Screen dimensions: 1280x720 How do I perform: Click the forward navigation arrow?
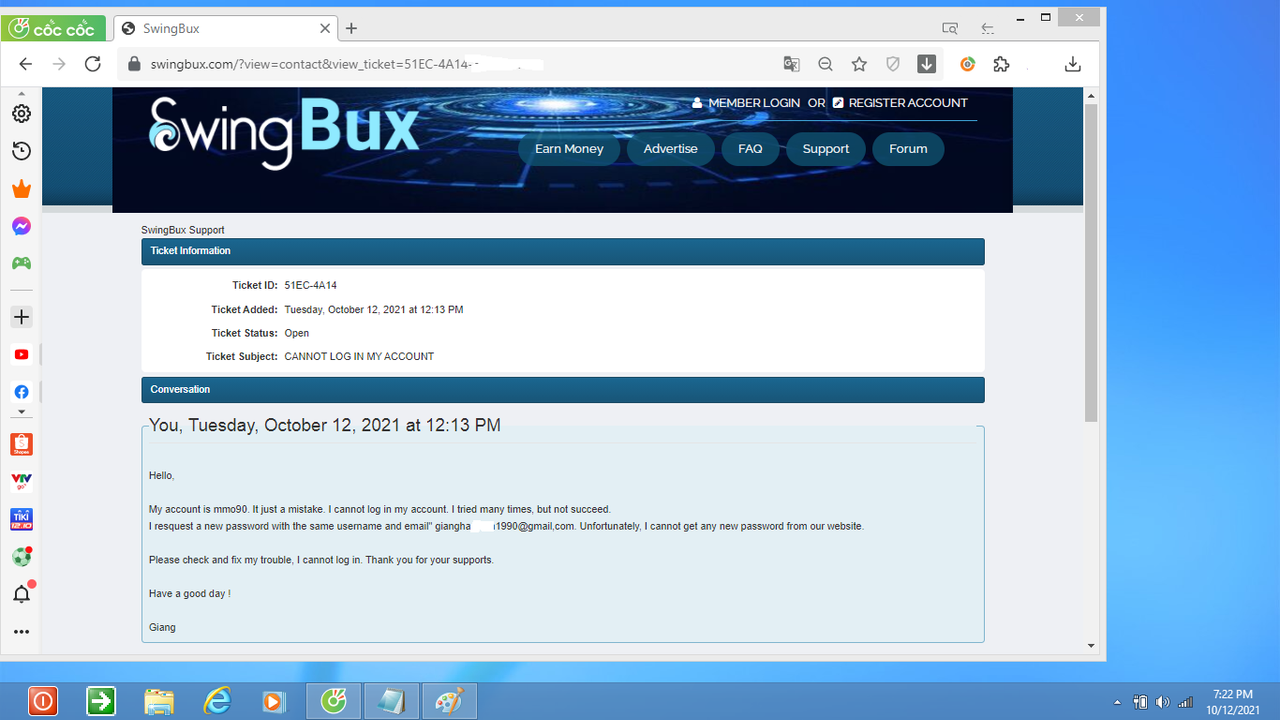[x=59, y=64]
